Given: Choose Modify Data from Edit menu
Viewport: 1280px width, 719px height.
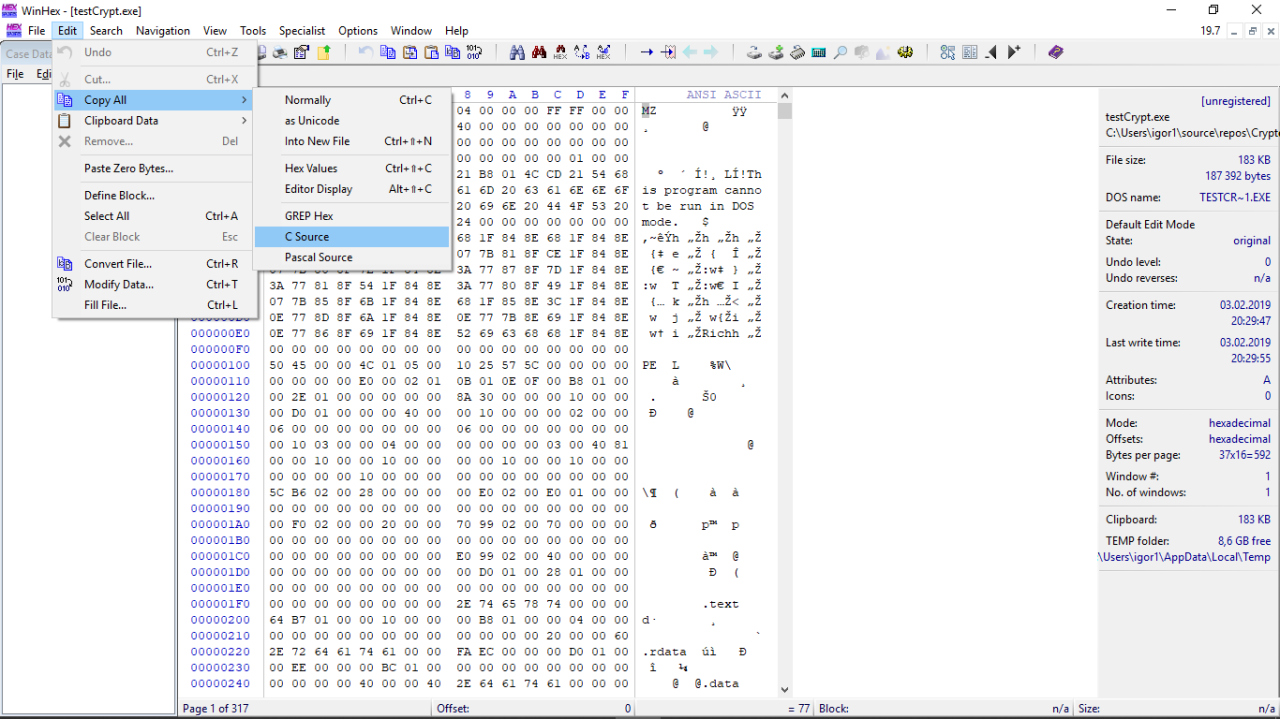Looking at the screenshot, I should tap(118, 285).
